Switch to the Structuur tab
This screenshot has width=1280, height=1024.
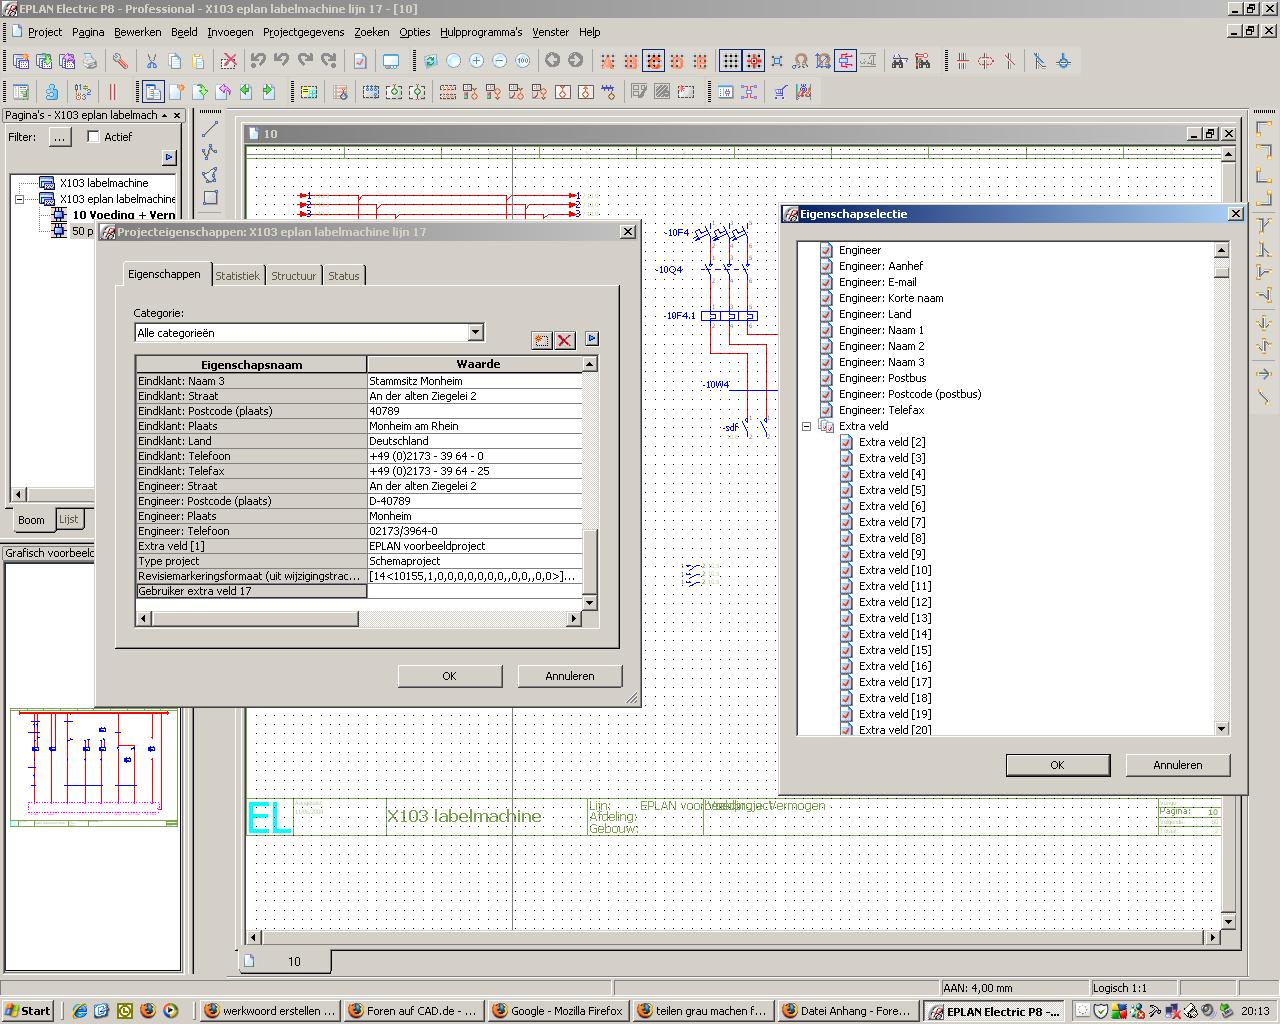(293, 276)
